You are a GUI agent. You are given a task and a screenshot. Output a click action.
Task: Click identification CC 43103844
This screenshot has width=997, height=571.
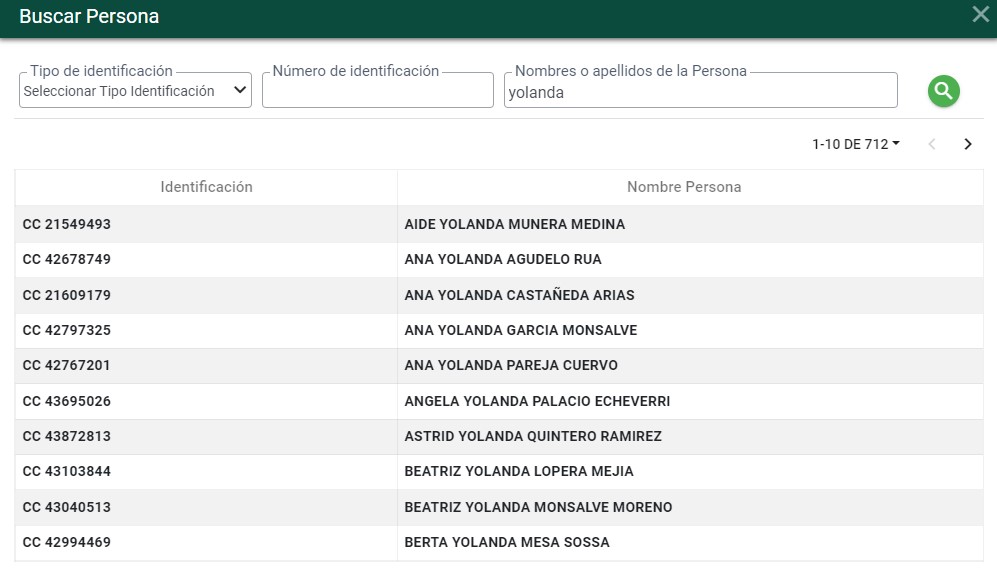click(67, 471)
